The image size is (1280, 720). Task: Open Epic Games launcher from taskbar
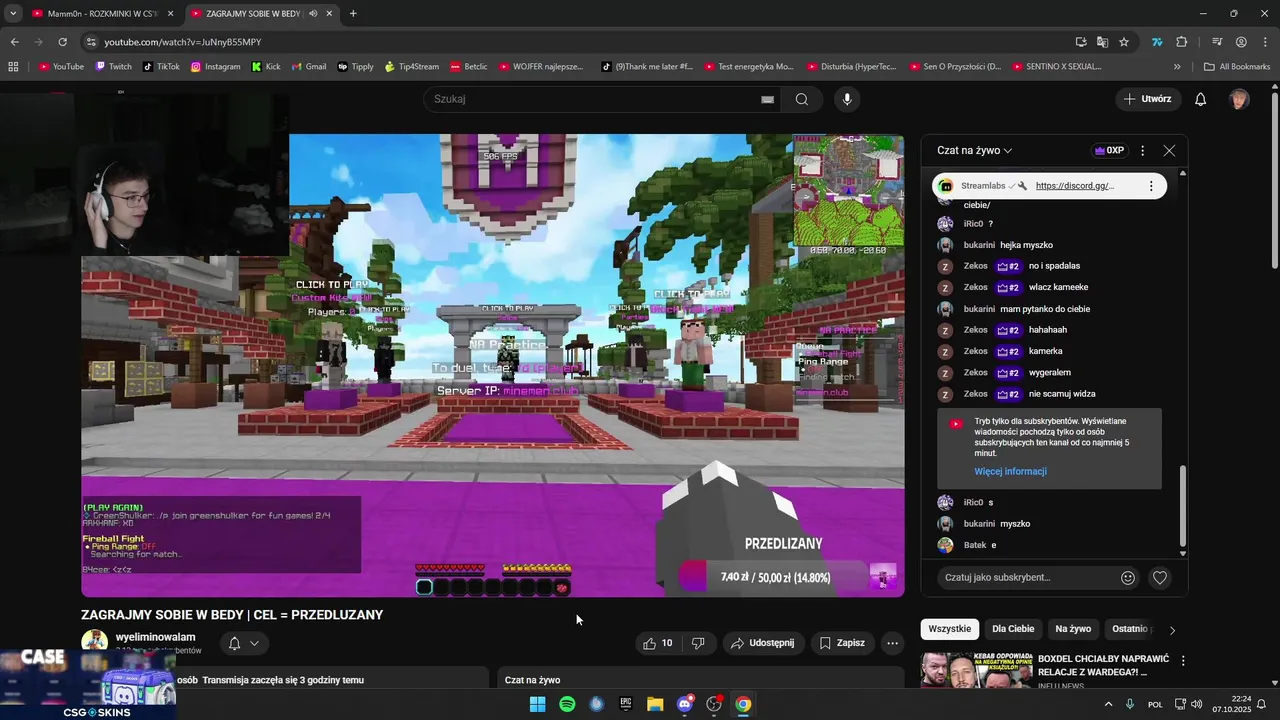tap(626, 704)
